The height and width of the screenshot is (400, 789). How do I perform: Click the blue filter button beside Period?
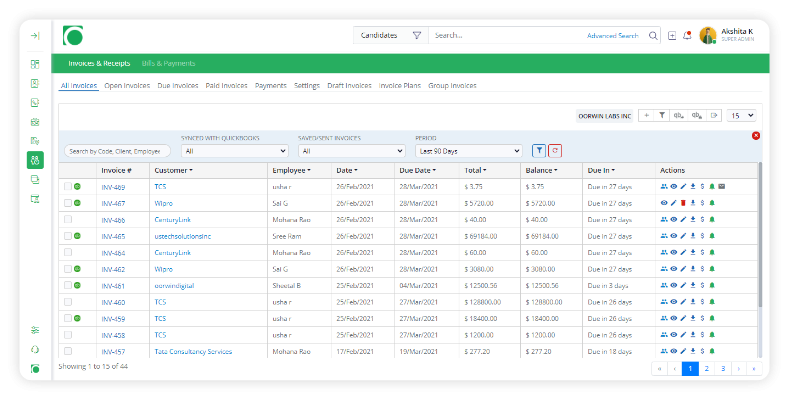click(x=539, y=151)
